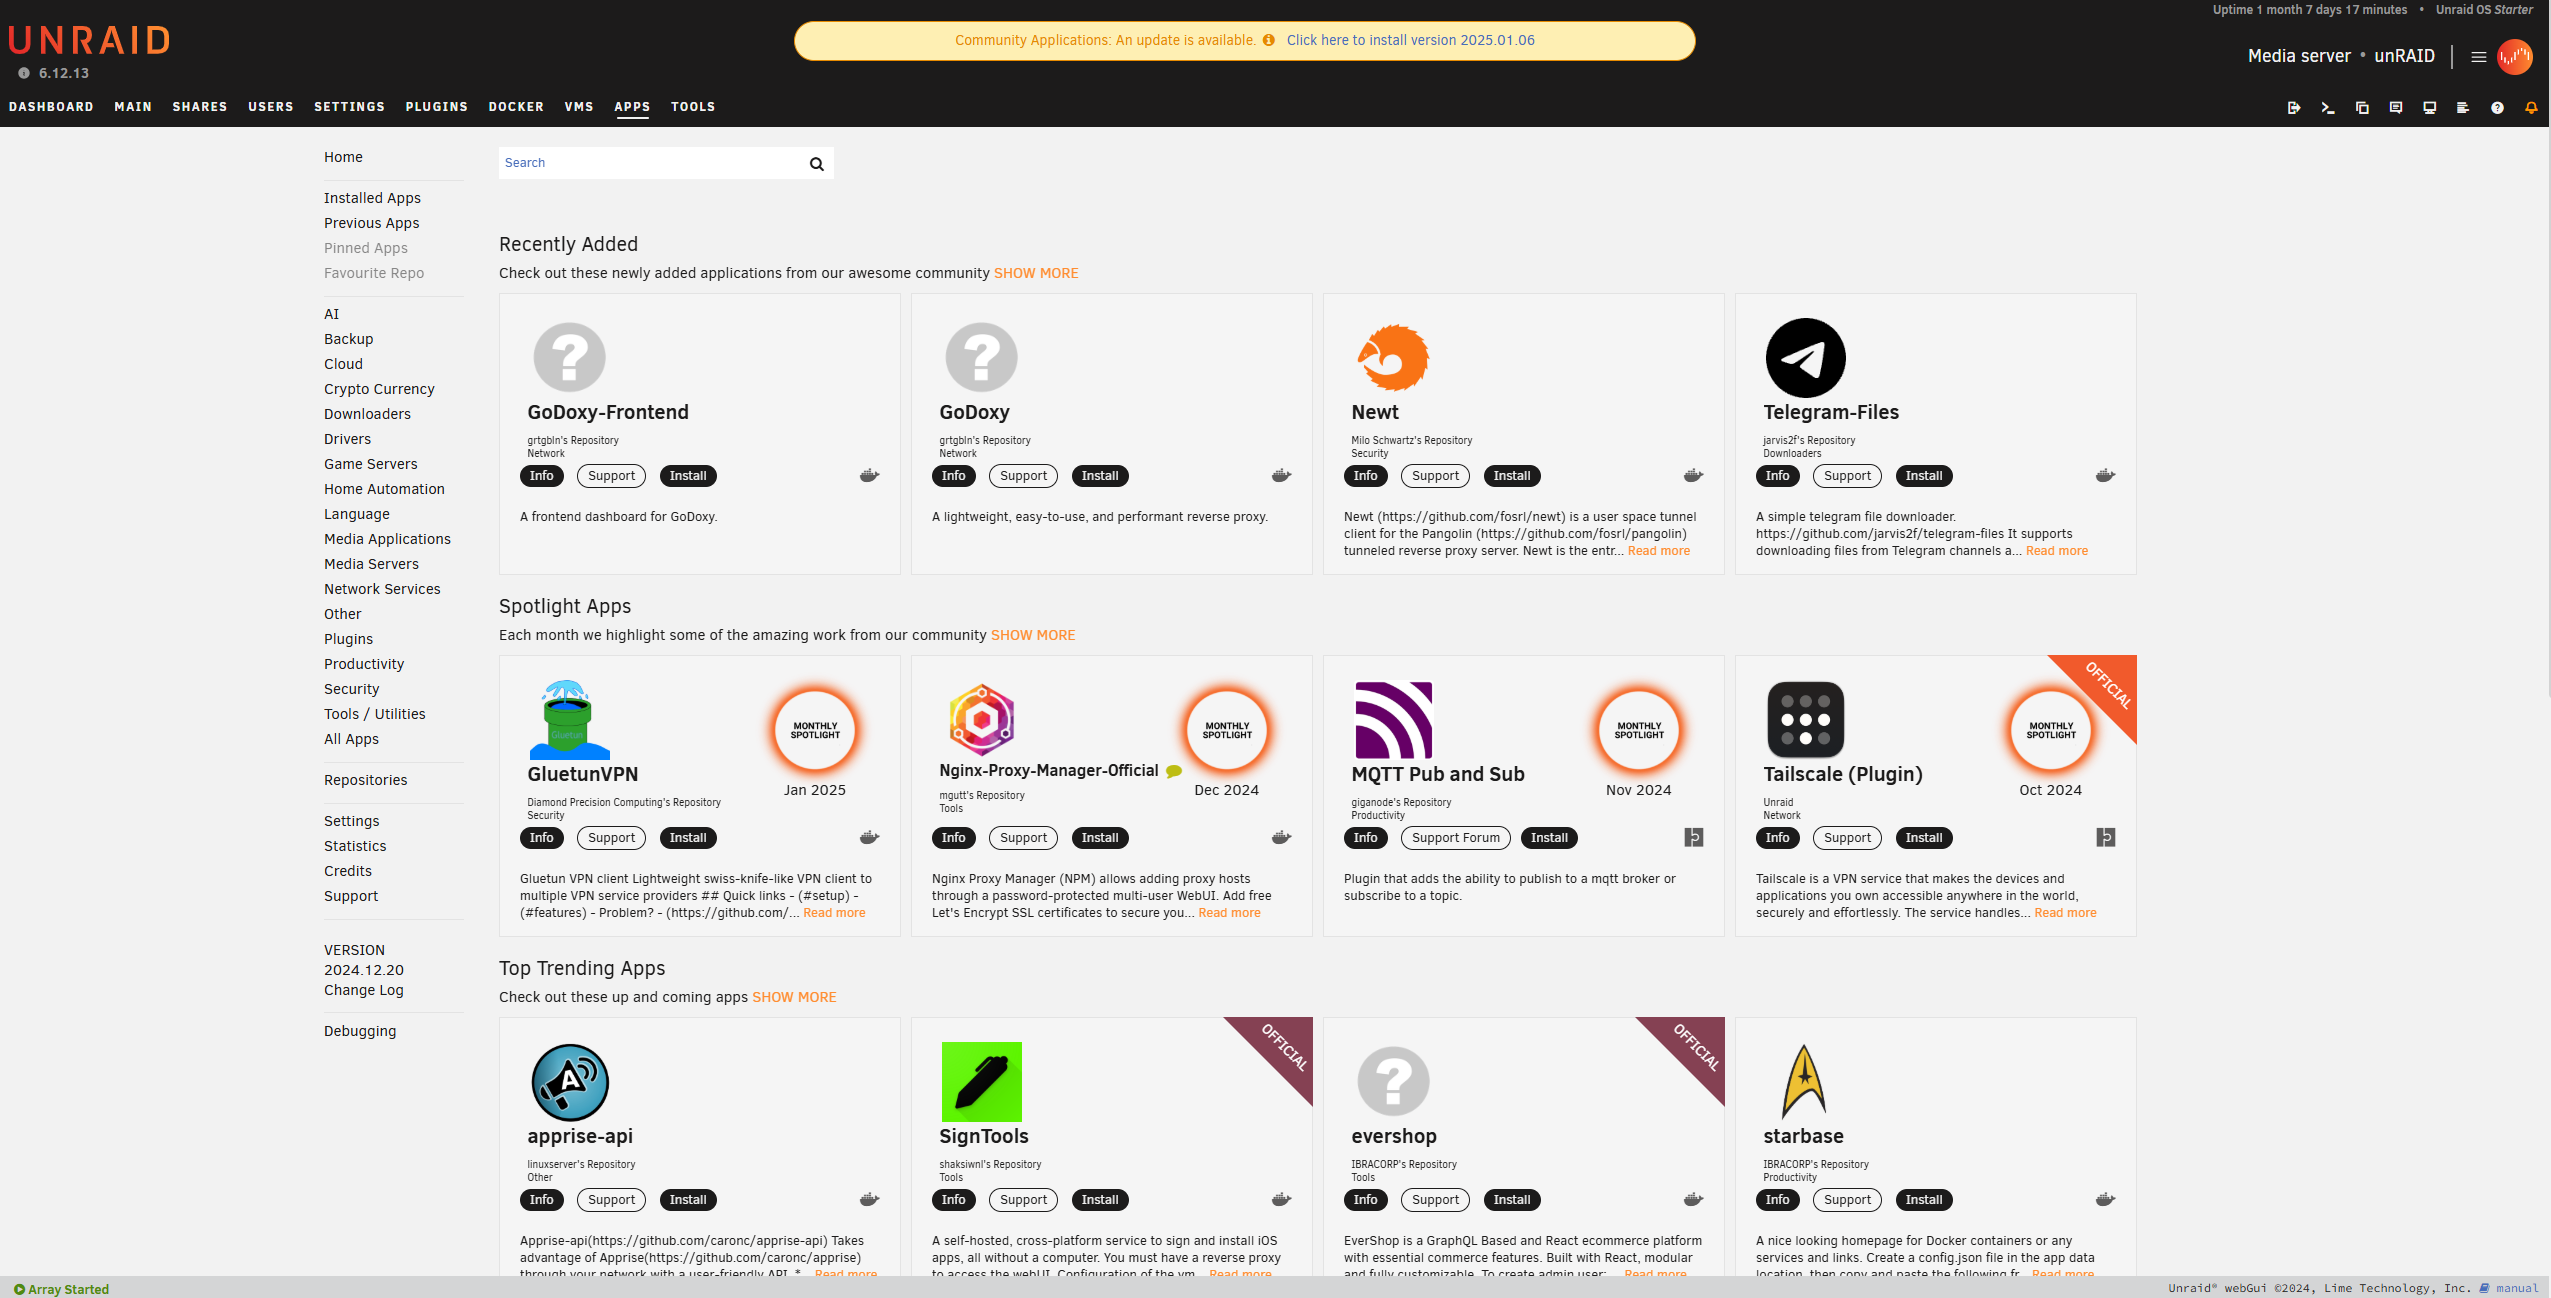Viewport: 2551px width, 1298px height.
Task: Click Read more on the Tailscale description
Action: click(2065, 913)
